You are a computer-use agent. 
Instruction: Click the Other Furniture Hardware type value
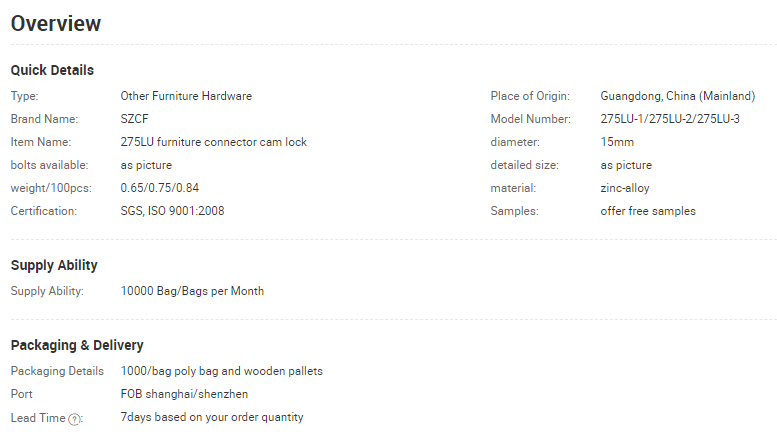click(186, 96)
